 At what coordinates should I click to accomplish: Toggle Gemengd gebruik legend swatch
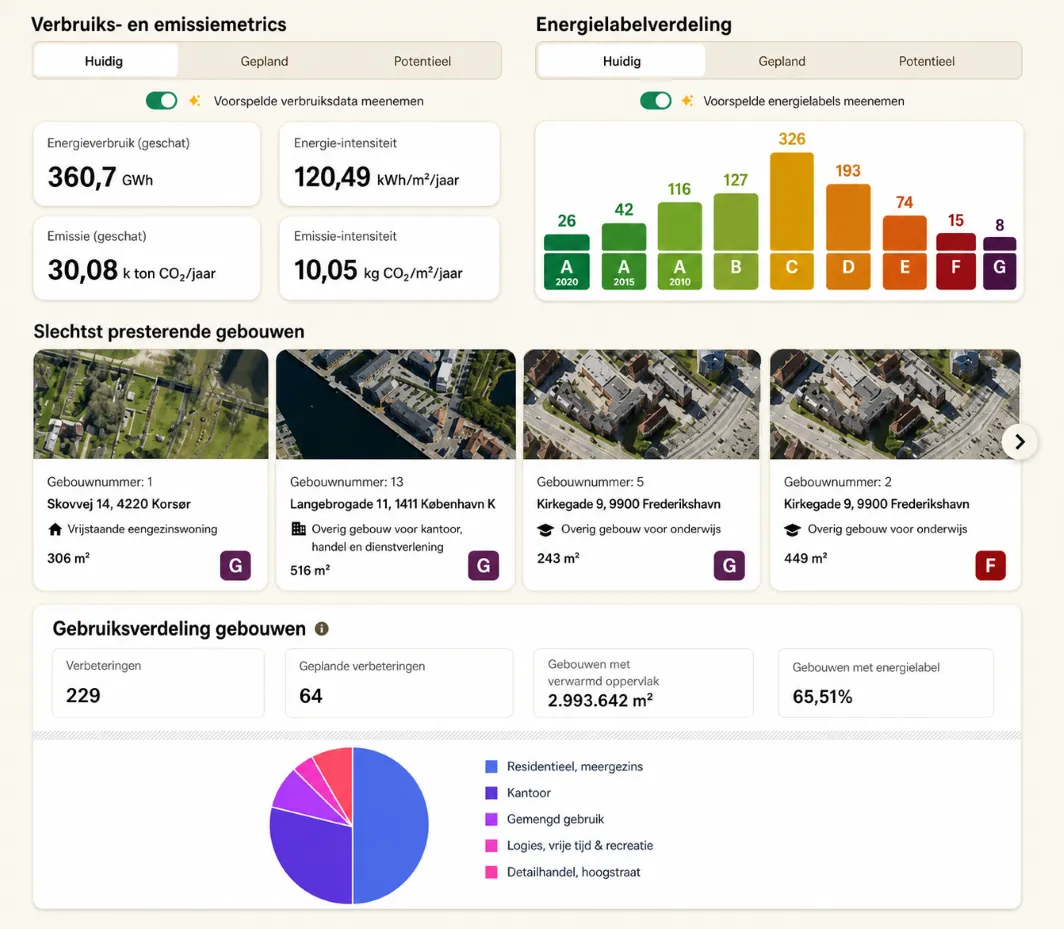coord(491,819)
